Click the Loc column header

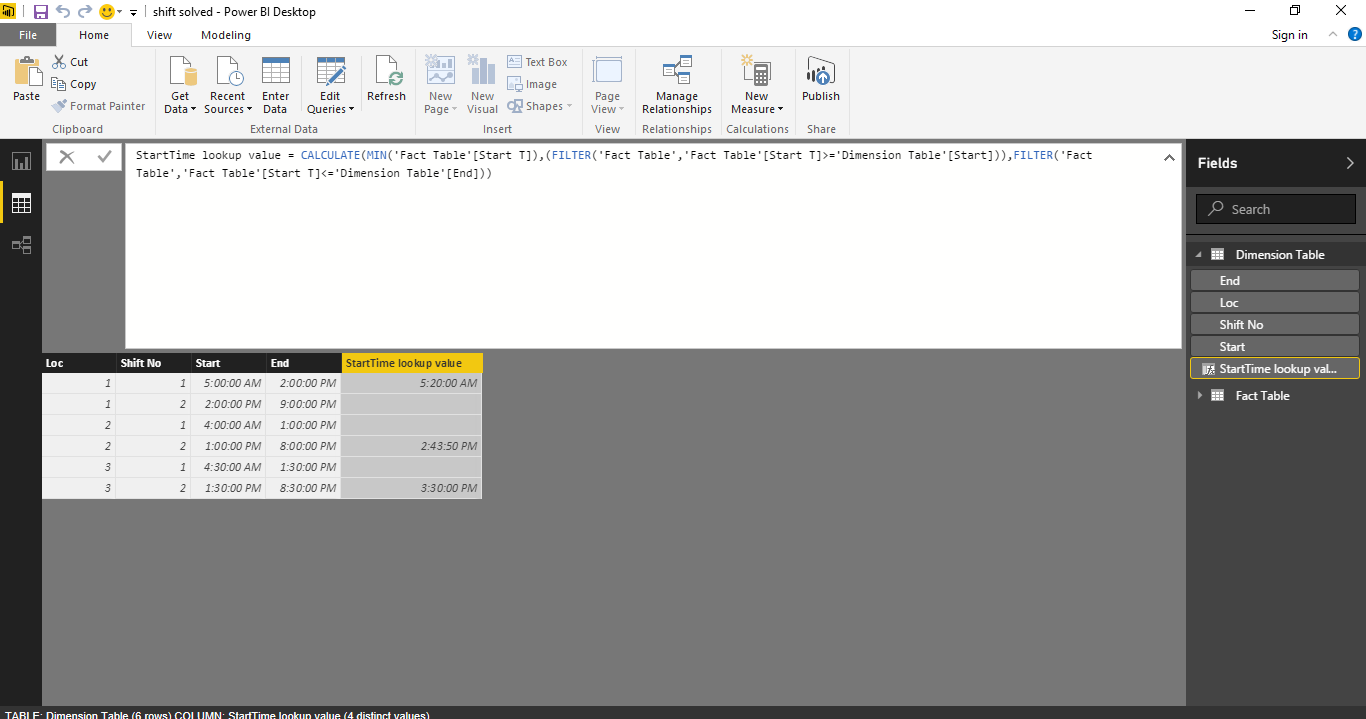79,363
